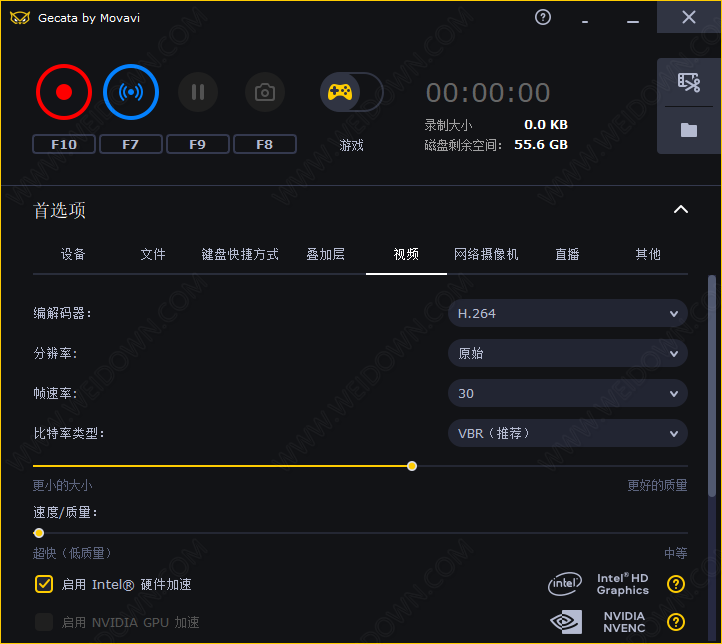Take a screenshot with the camera icon
Viewport: 722px width, 644px height.
pyautogui.click(x=265, y=93)
